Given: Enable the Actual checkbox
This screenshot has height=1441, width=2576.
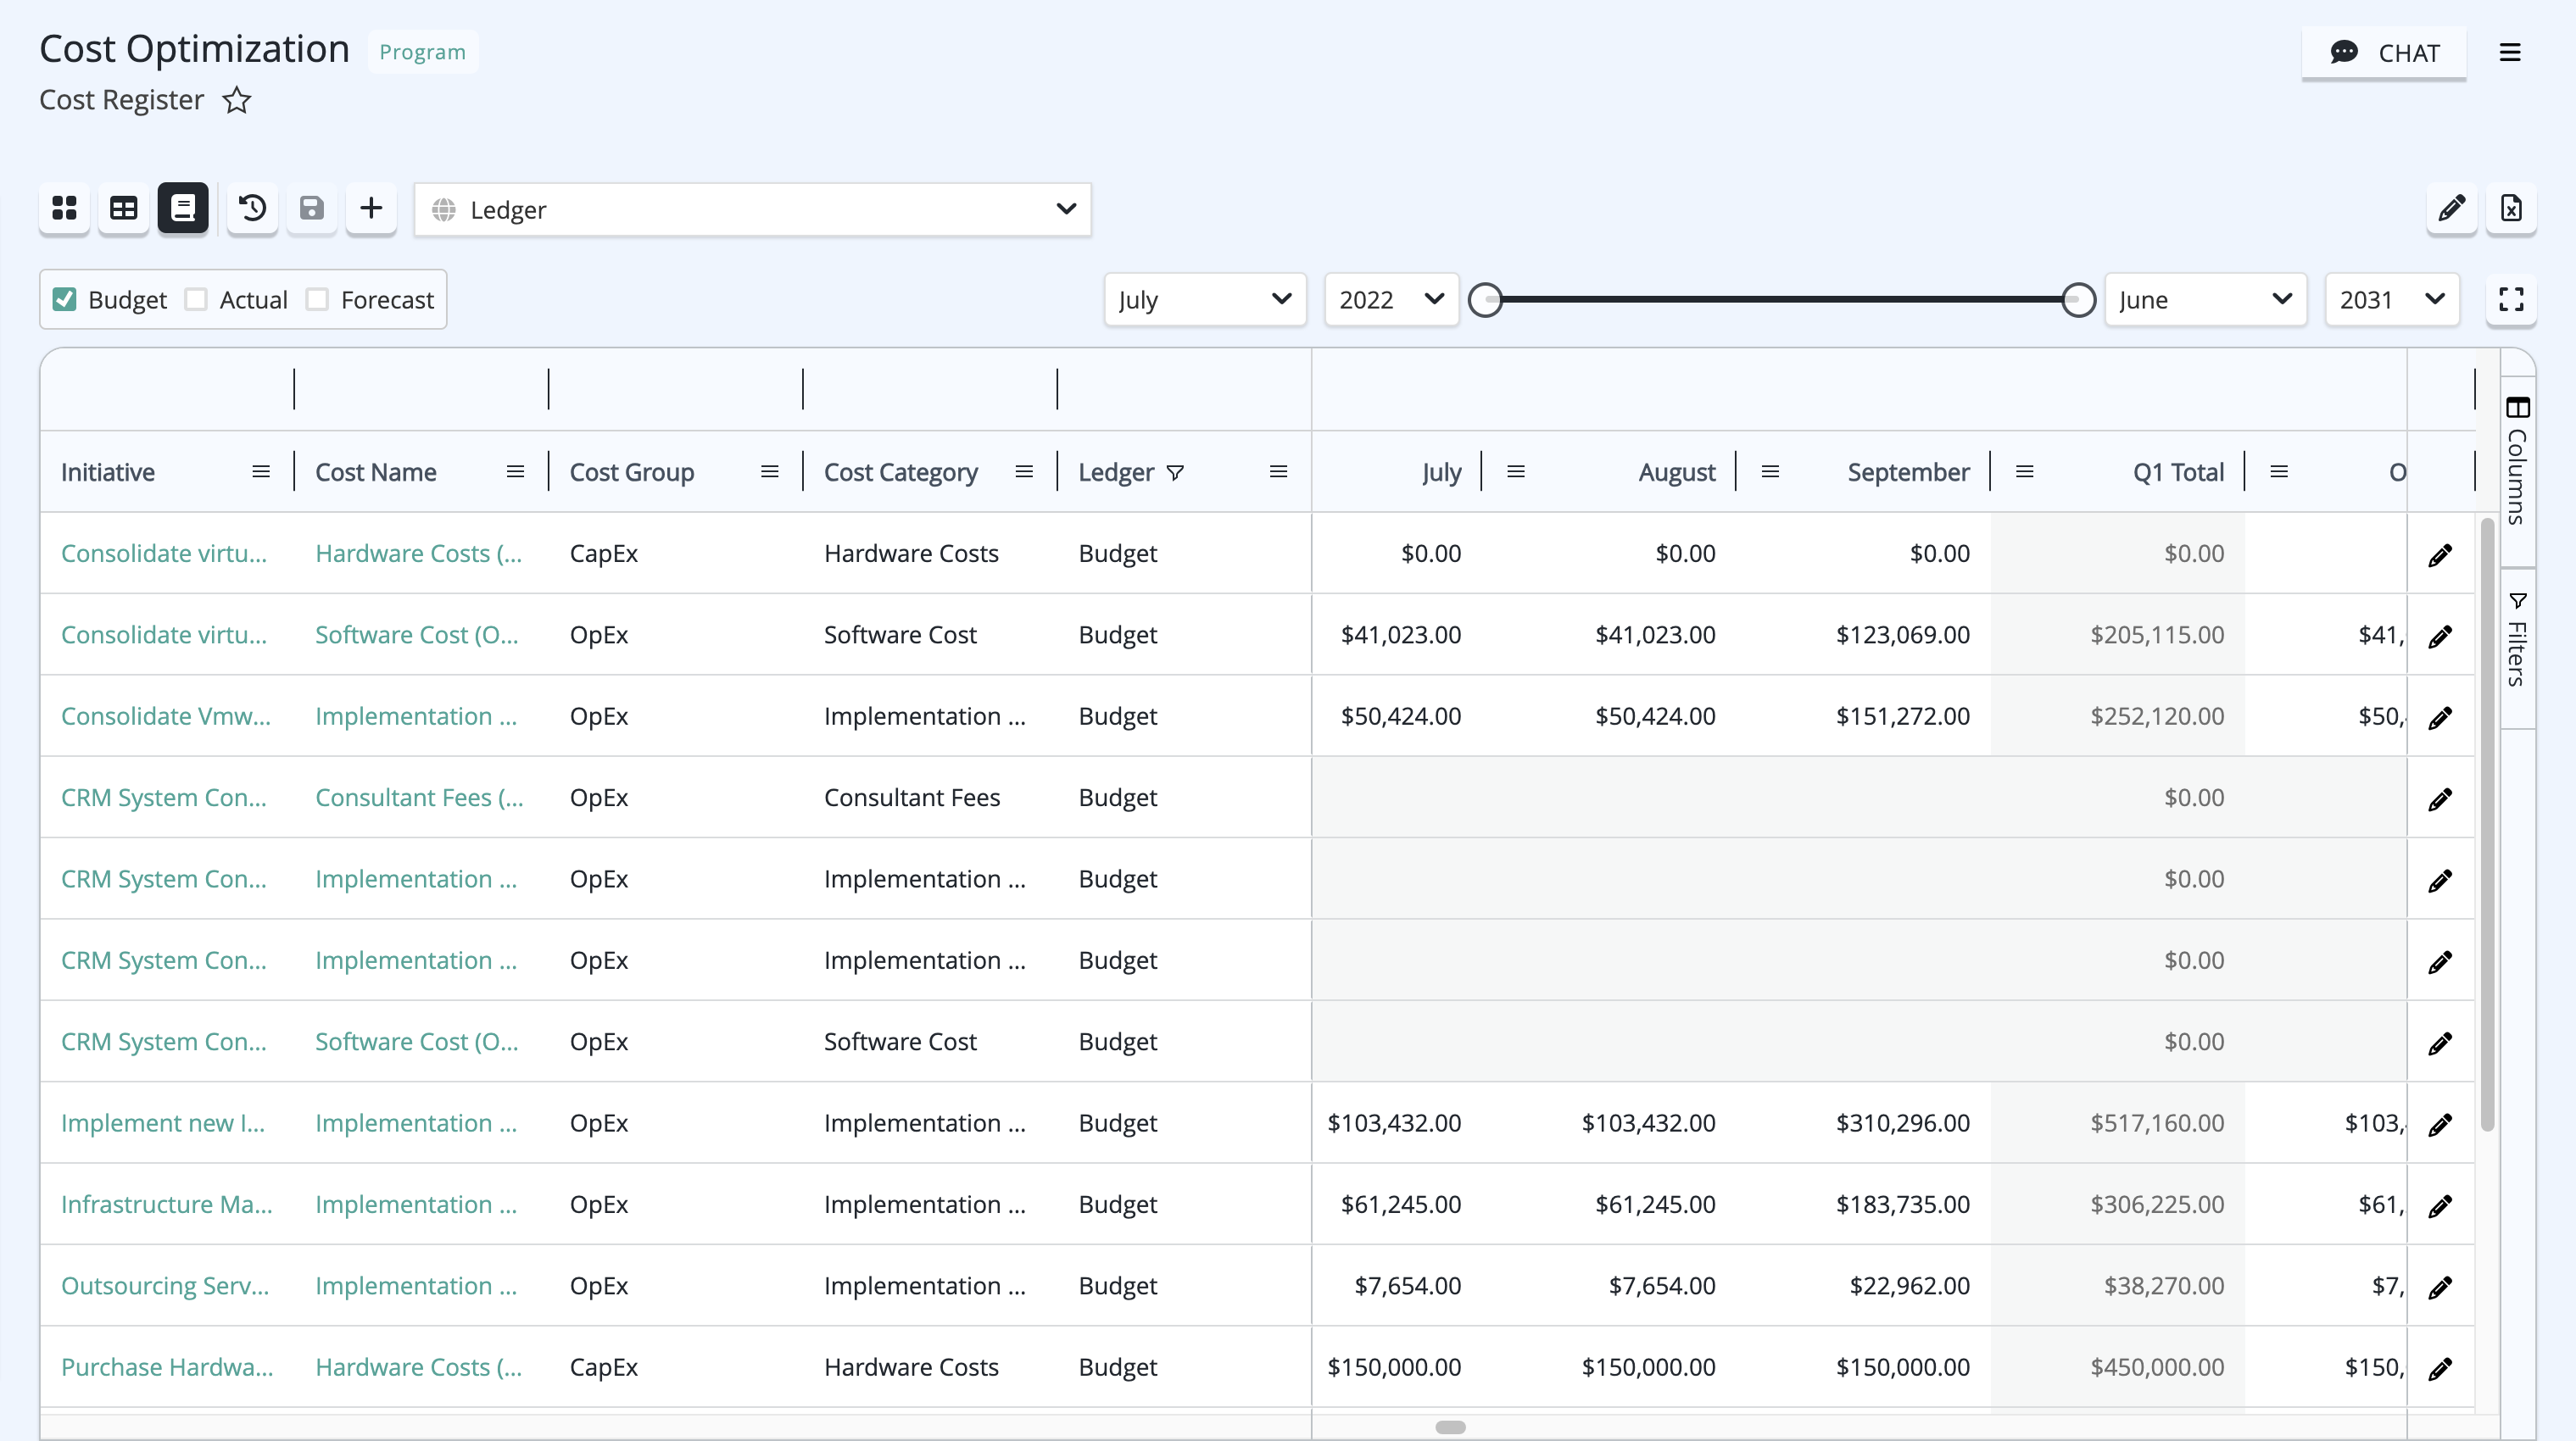Looking at the screenshot, I should [x=196, y=299].
